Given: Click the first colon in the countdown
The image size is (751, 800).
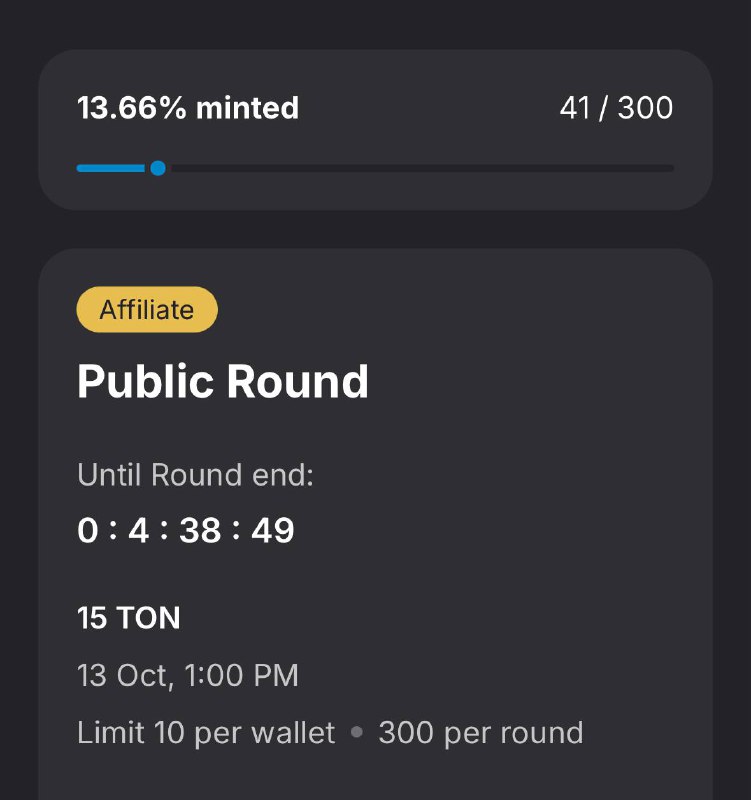Looking at the screenshot, I should pos(113,531).
